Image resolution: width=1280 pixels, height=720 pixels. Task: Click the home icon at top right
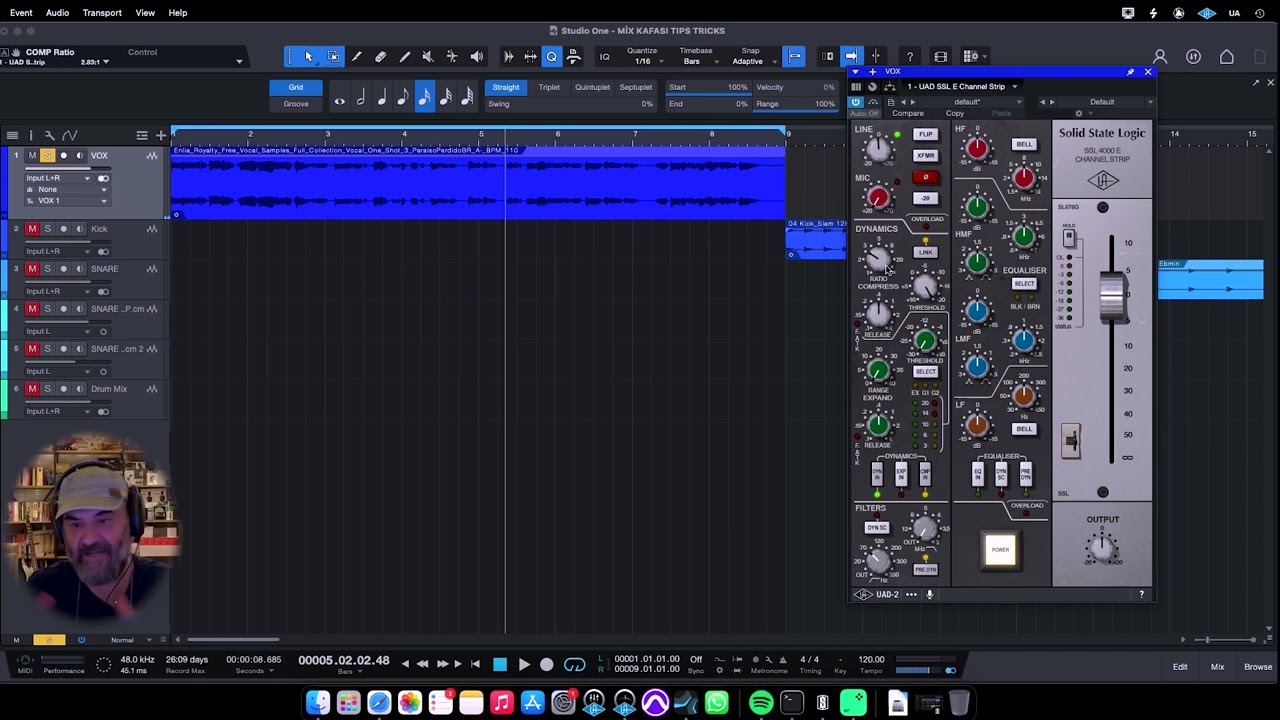coord(1227,57)
